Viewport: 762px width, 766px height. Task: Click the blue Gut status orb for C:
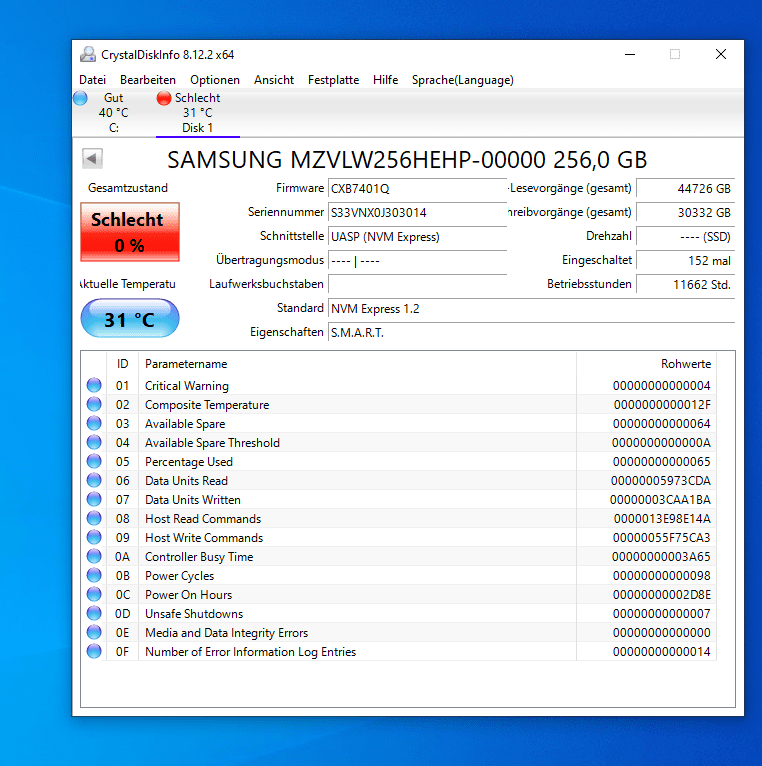(81, 98)
